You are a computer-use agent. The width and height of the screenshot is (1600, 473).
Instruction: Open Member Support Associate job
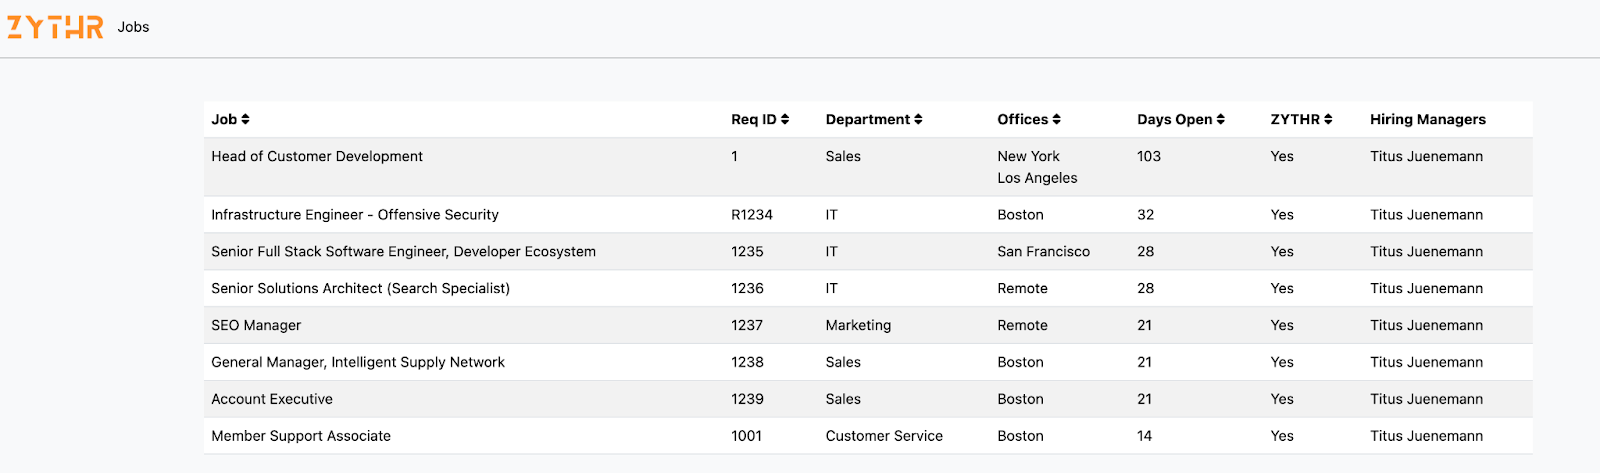click(x=301, y=437)
